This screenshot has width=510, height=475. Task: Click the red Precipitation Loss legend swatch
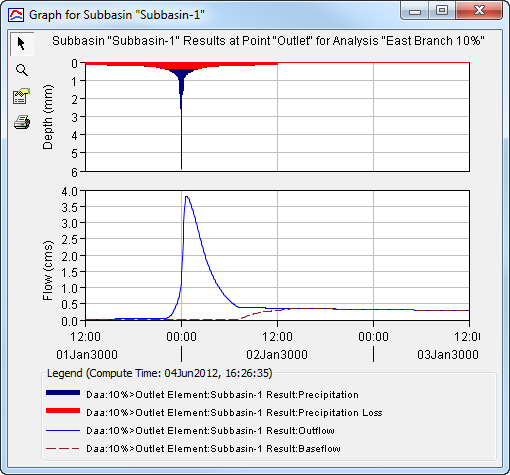[63, 411]
